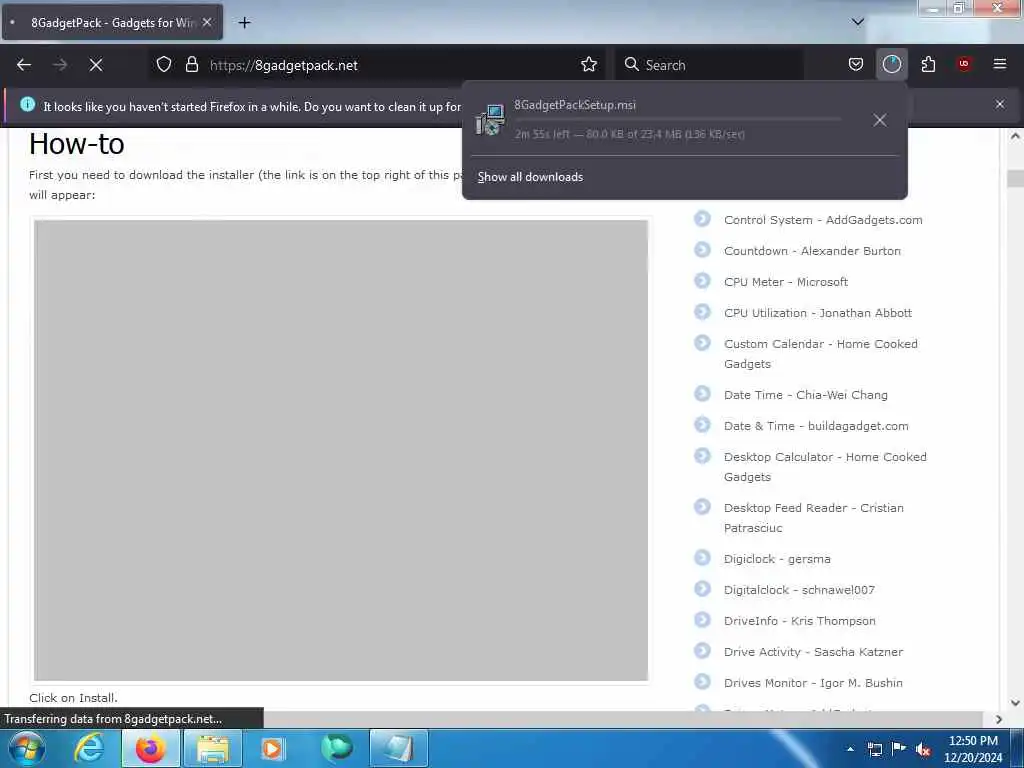Viewport: 1024px width, 768px height.
Task: Open CPU Utilization - Jonathan Abbott link
Action: point(818,313)
